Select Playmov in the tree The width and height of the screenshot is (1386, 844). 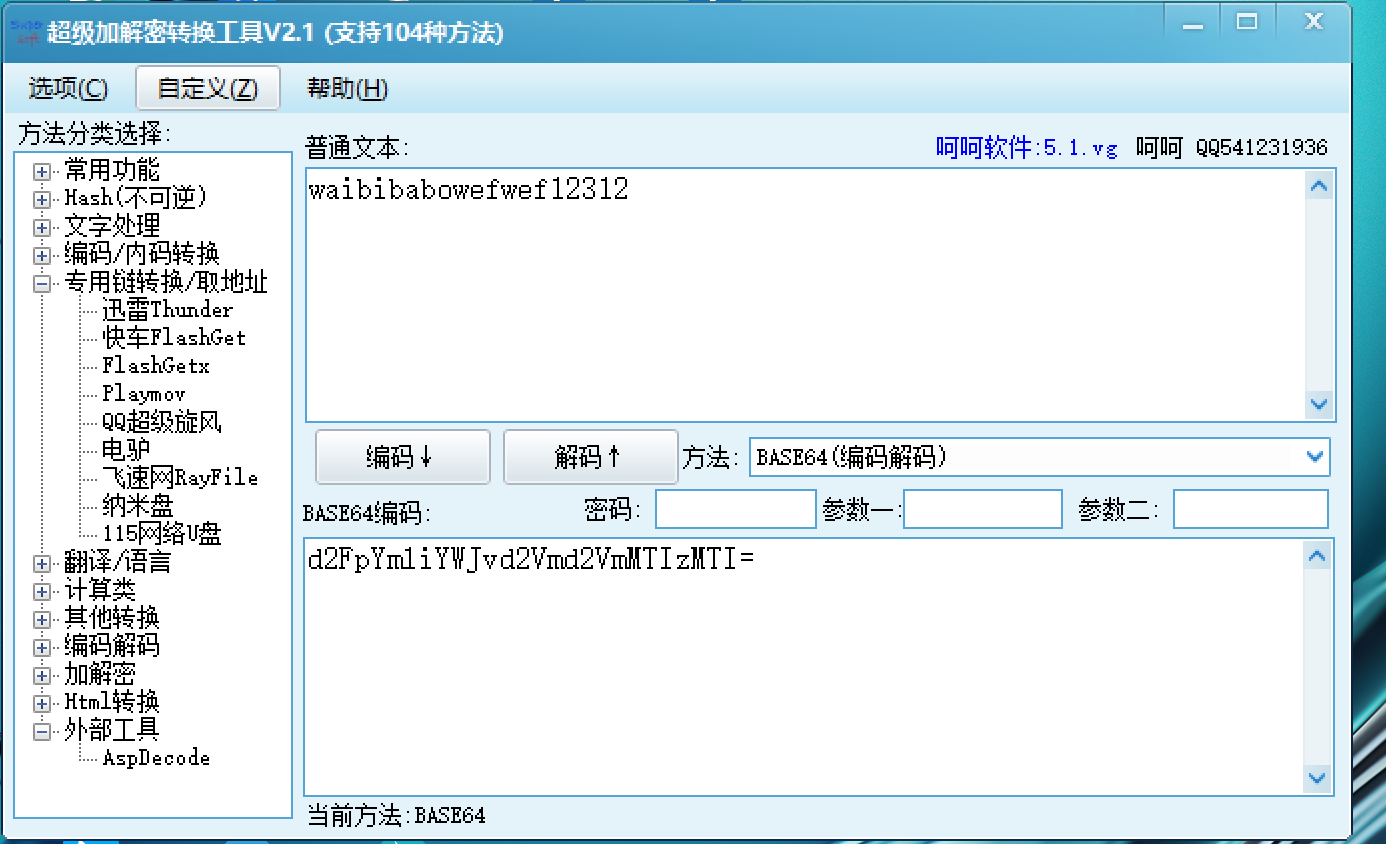point(144,394)
